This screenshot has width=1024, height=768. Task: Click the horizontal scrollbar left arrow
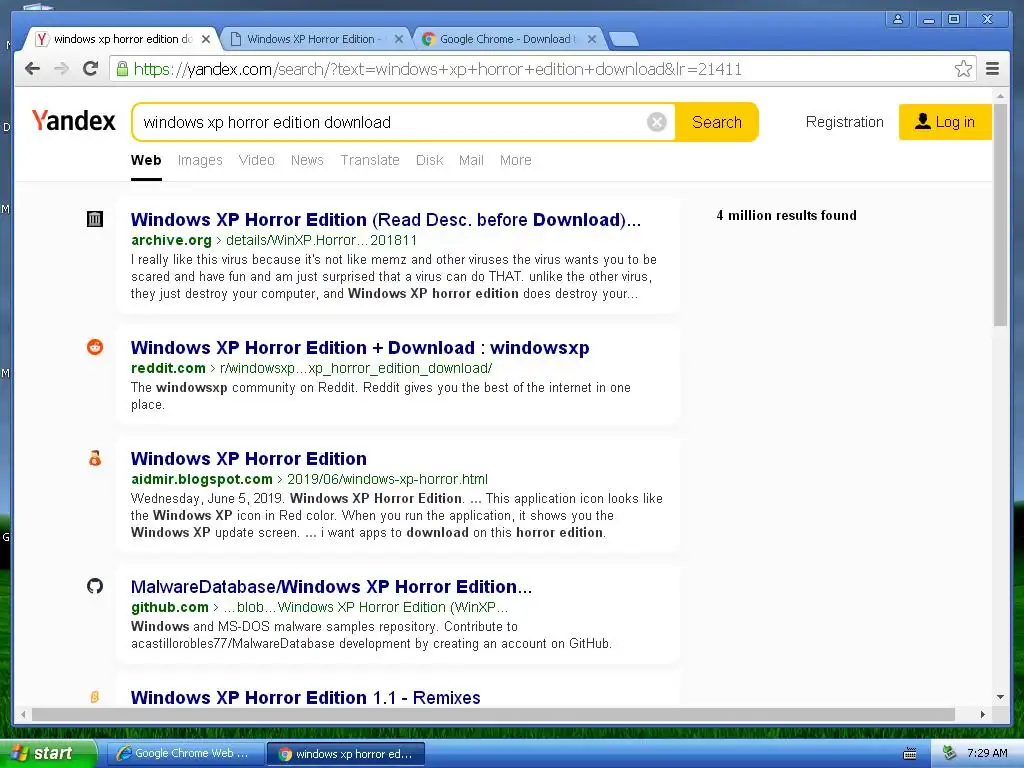coord(23,714)
